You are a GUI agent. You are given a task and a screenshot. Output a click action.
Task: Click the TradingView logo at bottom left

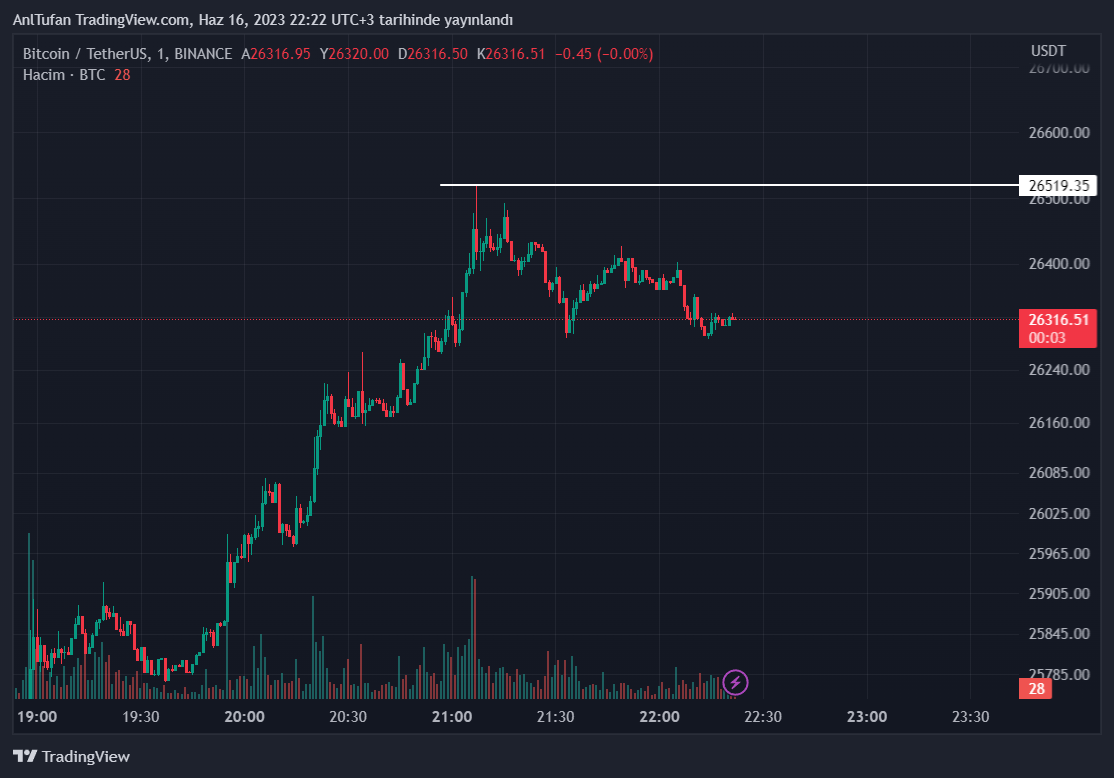click(x=71, y=756)
